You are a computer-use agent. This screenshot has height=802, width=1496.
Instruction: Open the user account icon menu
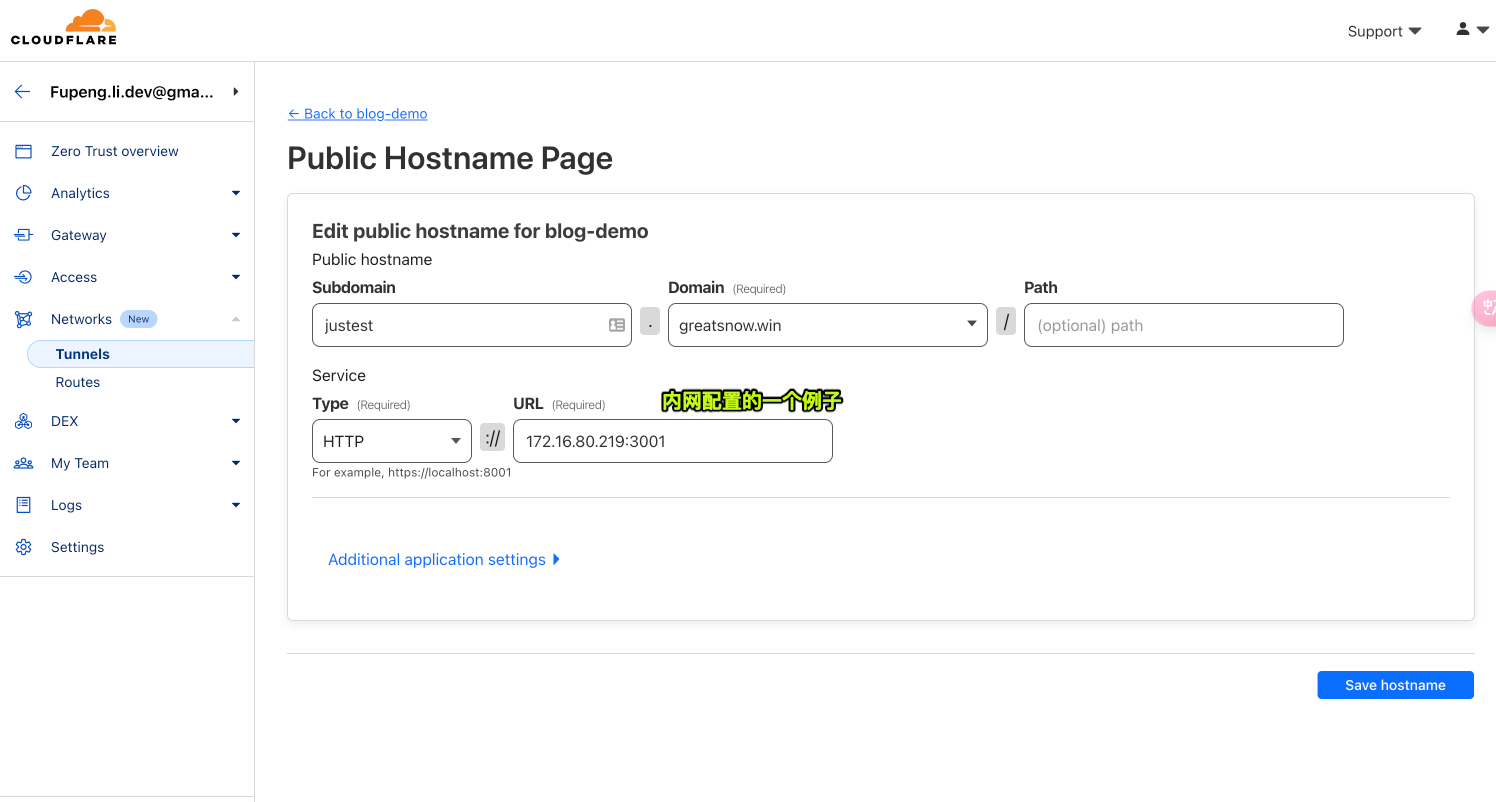coord(1472,30)
